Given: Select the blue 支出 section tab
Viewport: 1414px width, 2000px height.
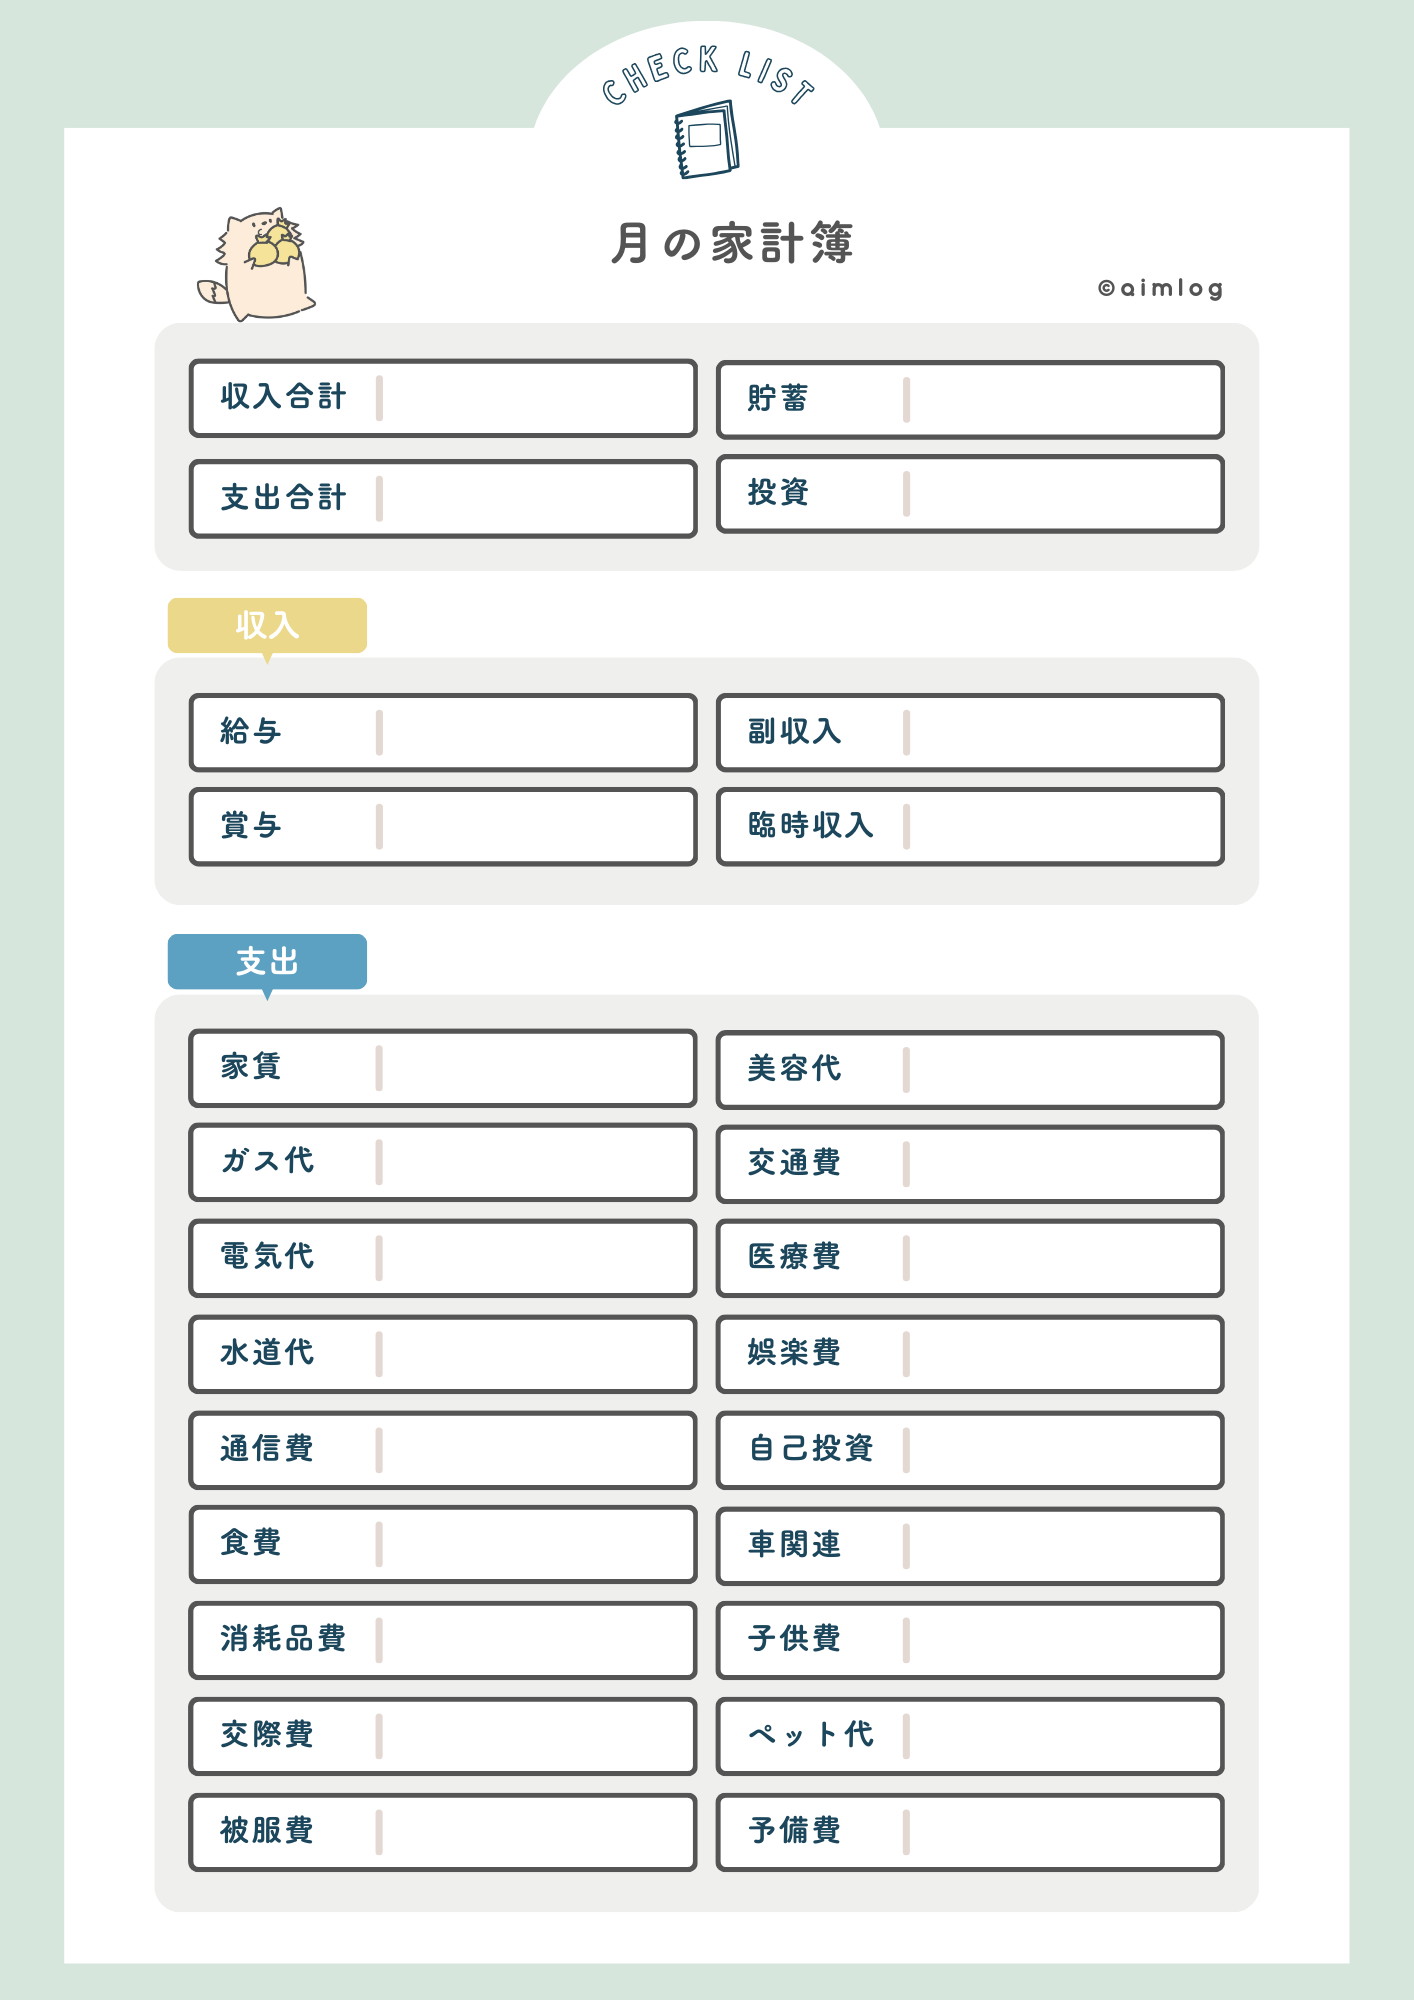Looking at the screenshot, I should pyautogui.click(x=267, y=962).
